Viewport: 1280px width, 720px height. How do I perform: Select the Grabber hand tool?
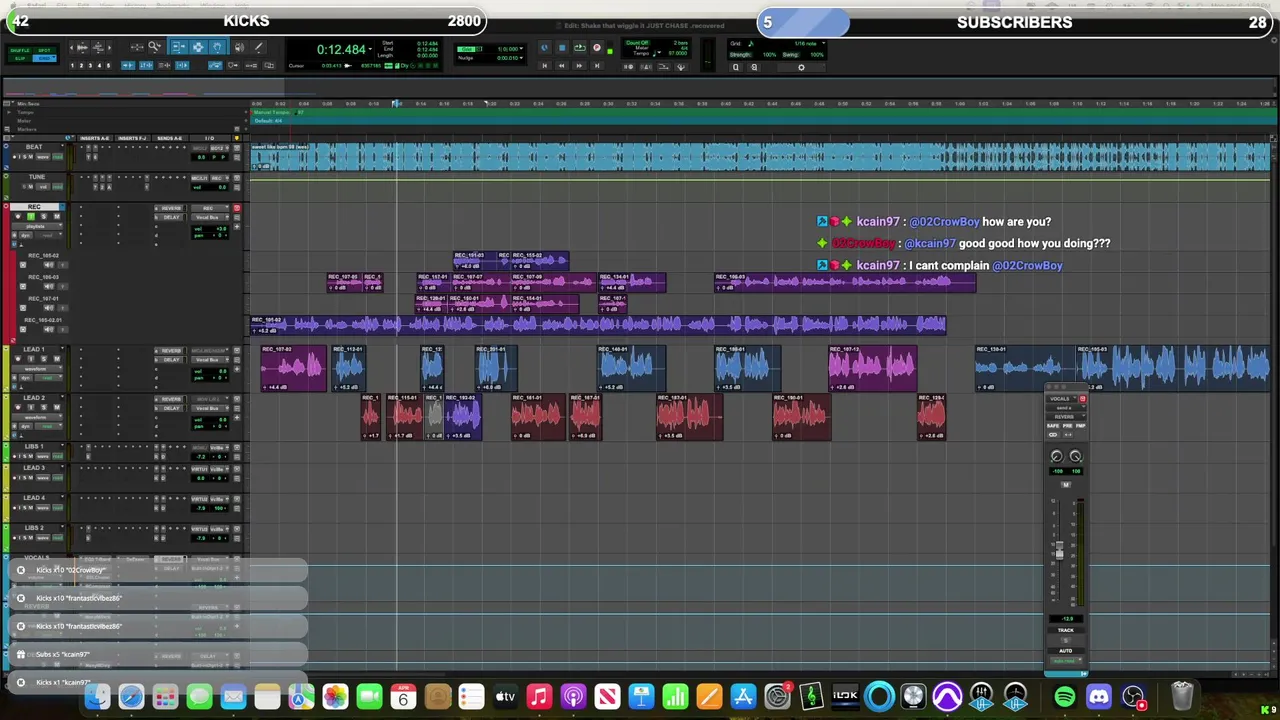coord(217,47)
